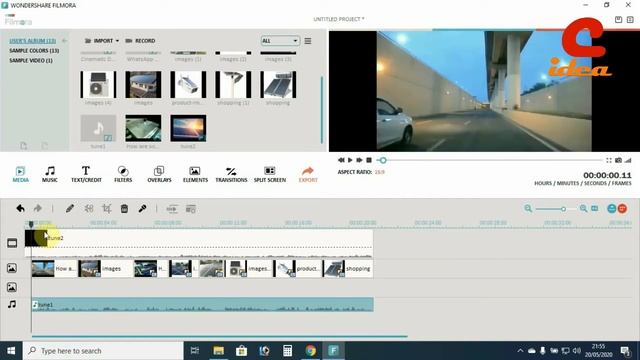Click the zoom out magnifier icon
The height and width of the screenshot is (360, 640).
click(x=528, y=209)
